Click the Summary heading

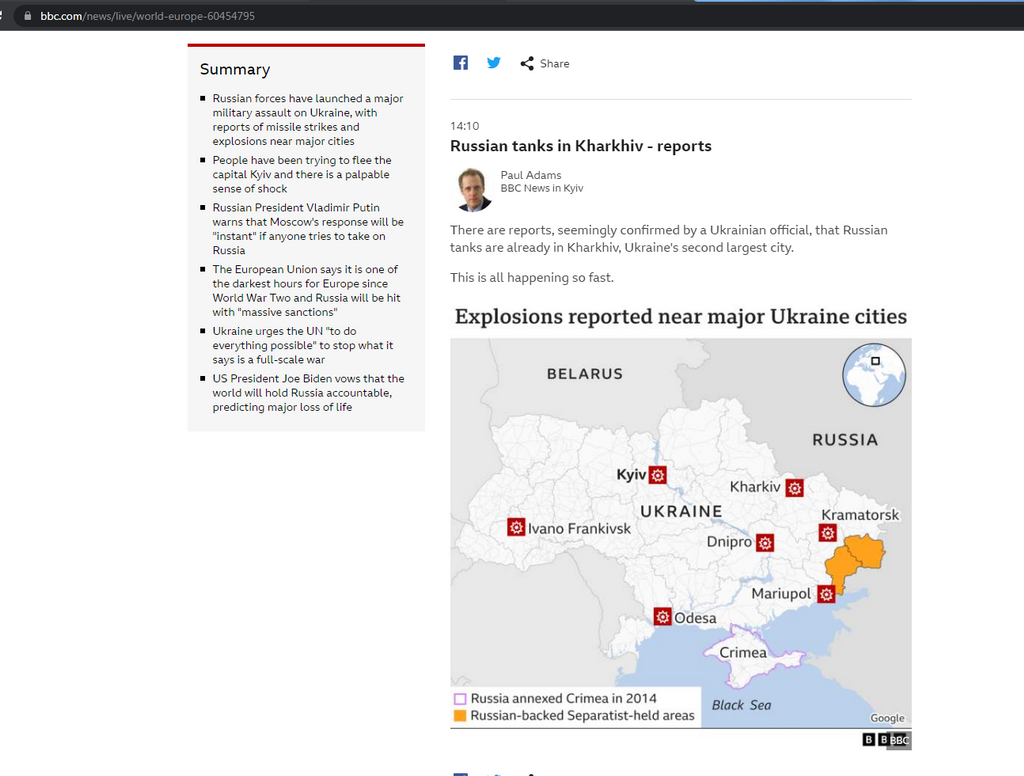(x=235, y=69)
